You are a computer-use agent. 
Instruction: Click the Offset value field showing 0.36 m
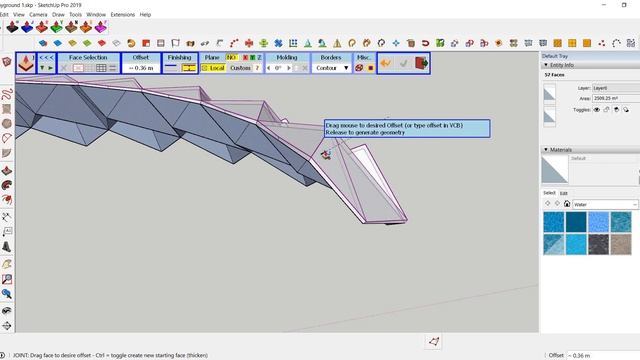141,68
